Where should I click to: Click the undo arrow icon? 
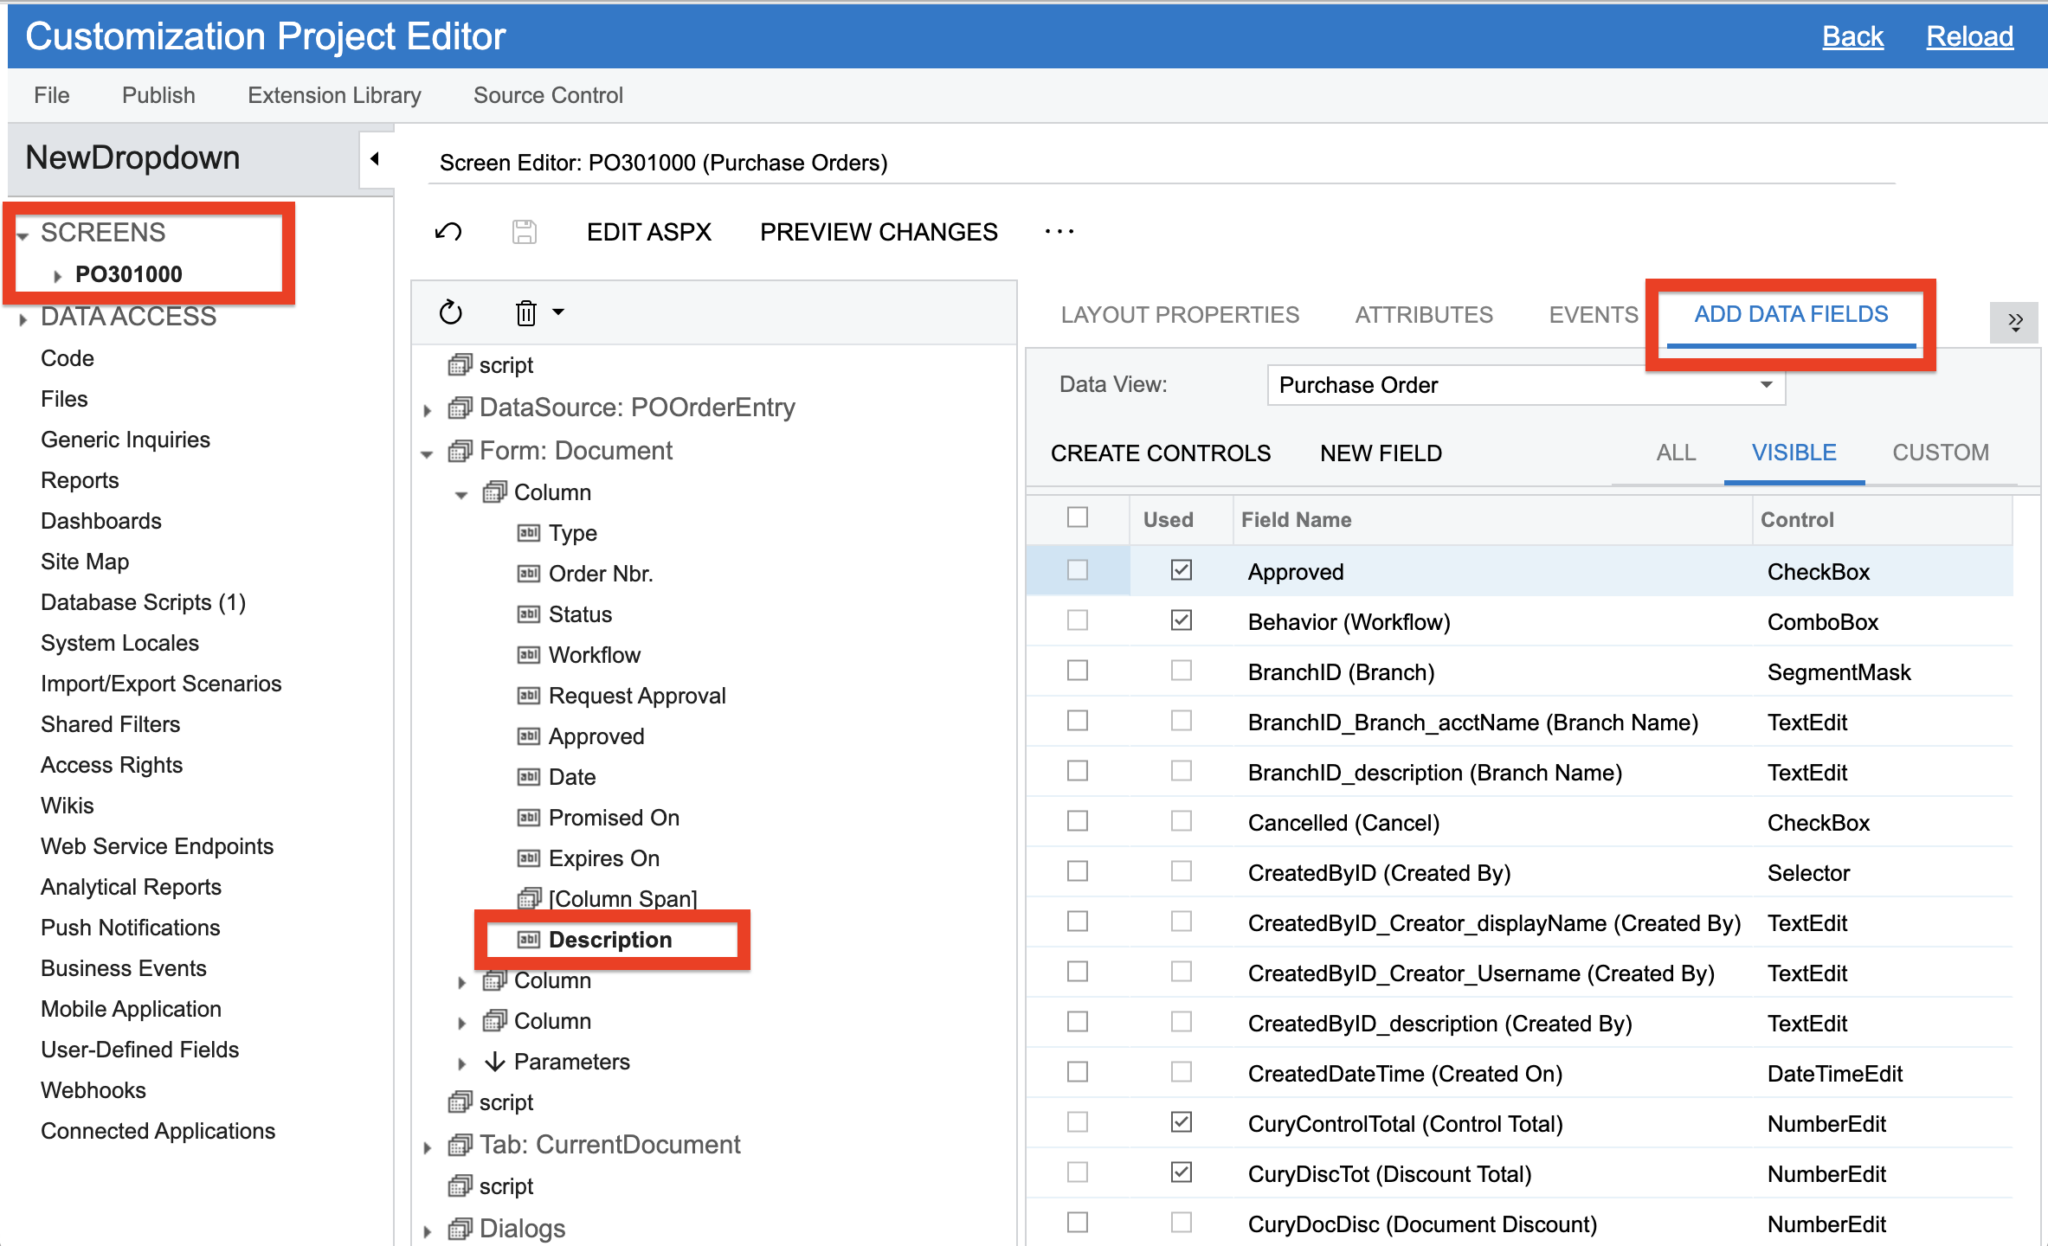448,231
